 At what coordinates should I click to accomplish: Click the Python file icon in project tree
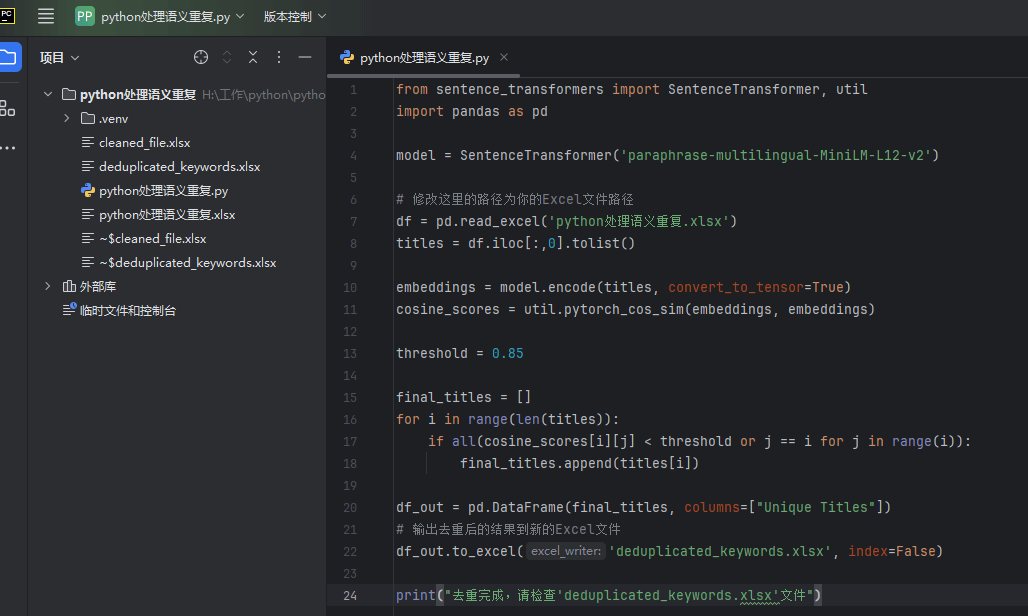(x=88, y=191)
